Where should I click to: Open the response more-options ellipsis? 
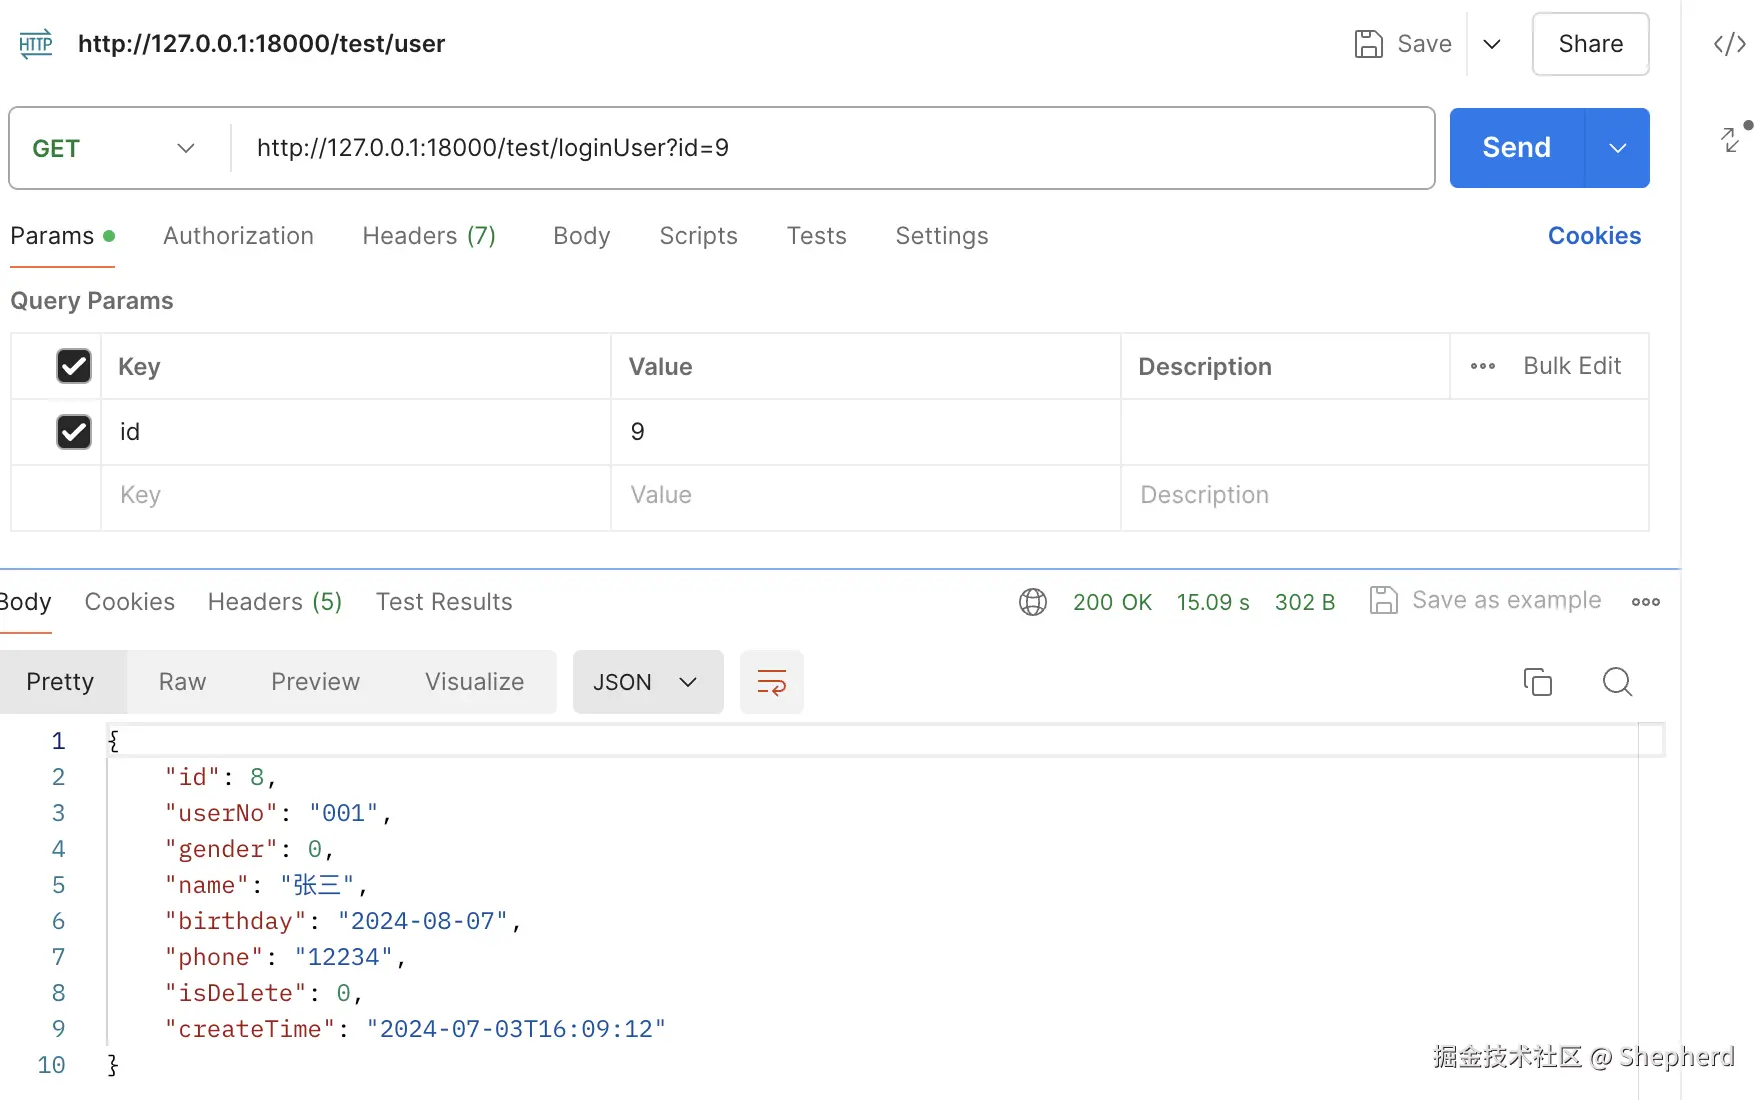tap(1645, 602)
